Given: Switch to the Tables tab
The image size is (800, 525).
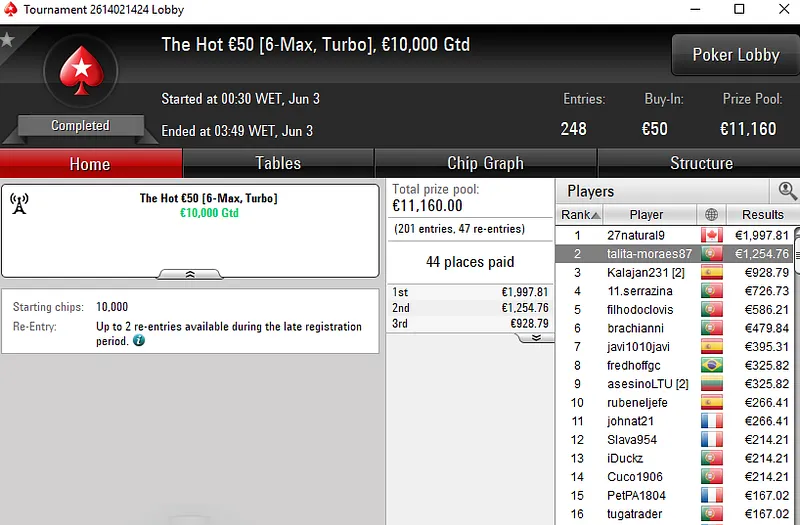Looking at the screenshot, I should (278, 163).
